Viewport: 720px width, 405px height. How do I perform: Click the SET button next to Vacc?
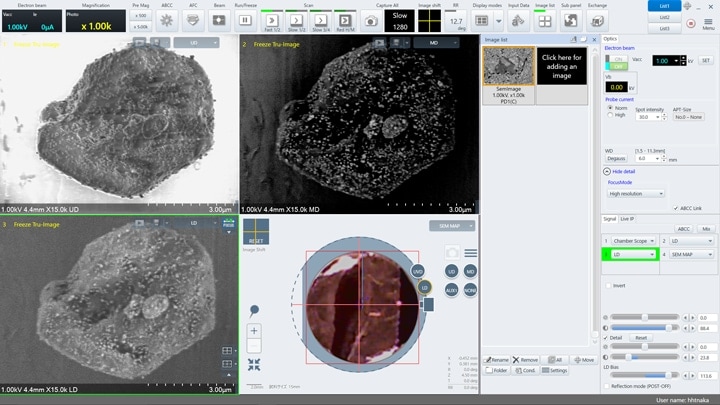(x=705, y=61)
